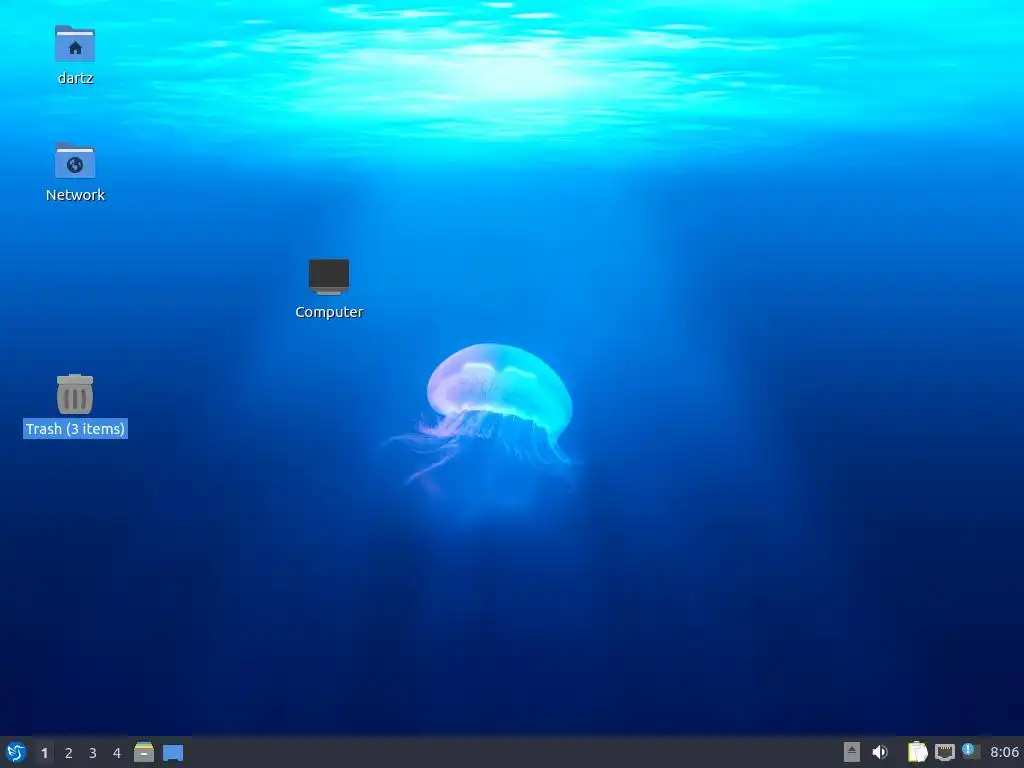Open the Lubuntu application menu
This screenshot has height=768, width=1024.
[x=16, y=752]
